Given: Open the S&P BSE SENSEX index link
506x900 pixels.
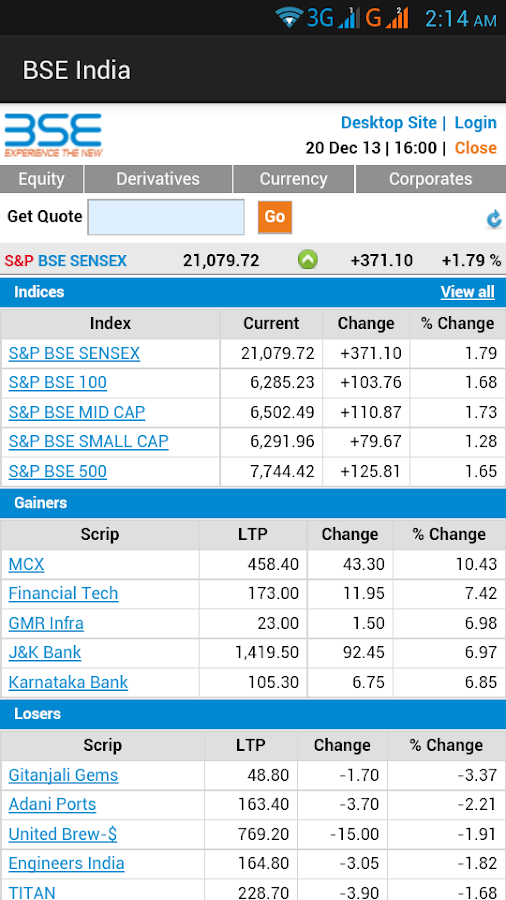Looking at the screenshot, I should (x=74, y=354).
